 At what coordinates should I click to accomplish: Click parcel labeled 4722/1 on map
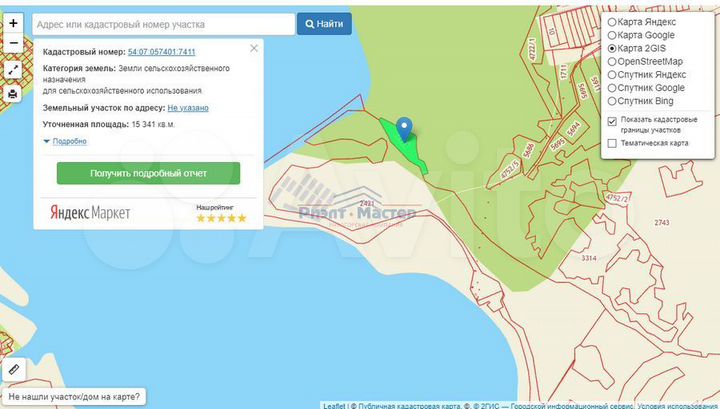pyautogui.click(x=533, y=49)
